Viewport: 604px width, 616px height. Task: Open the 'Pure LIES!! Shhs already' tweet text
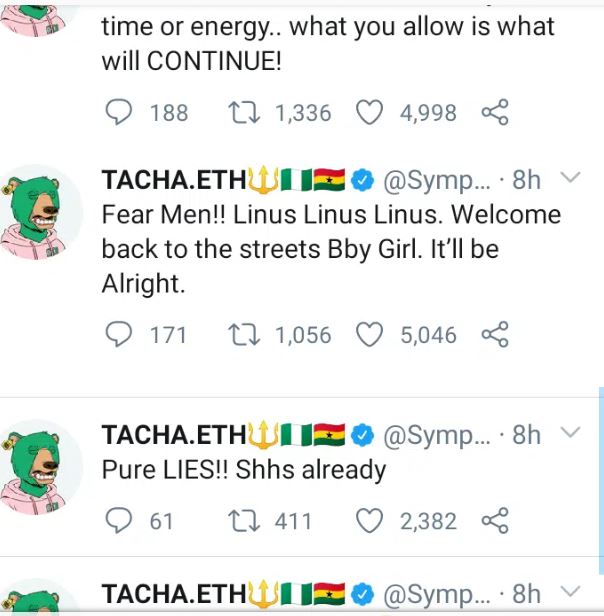[x=244, y=469]
